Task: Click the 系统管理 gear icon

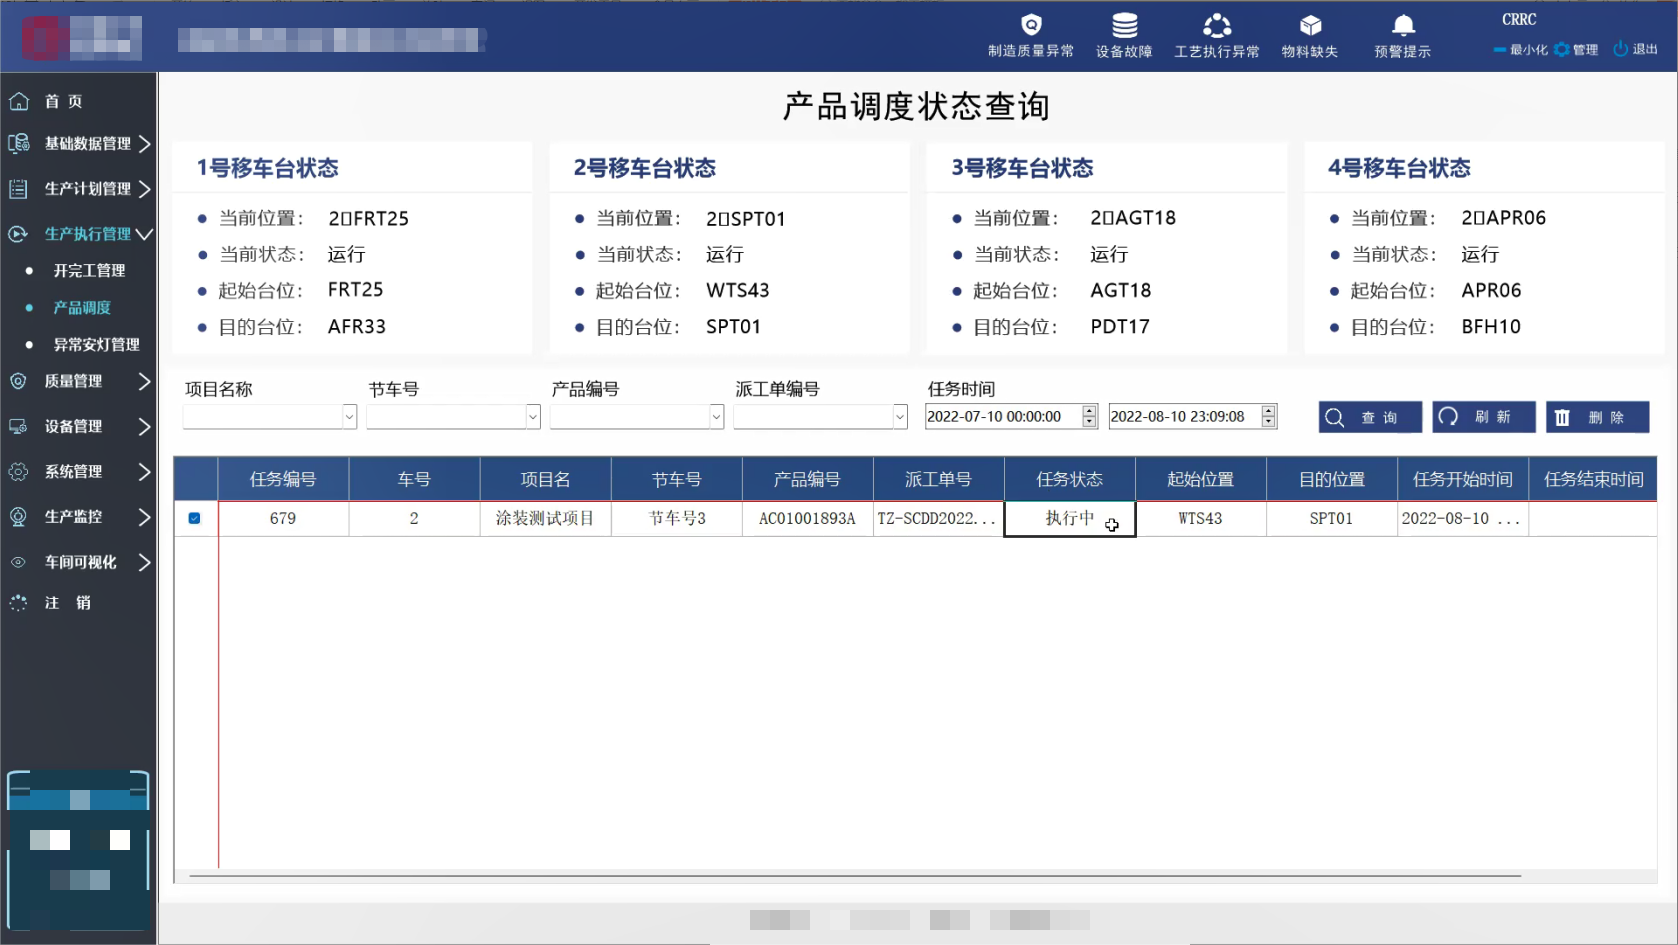Action: coord(18,471)
